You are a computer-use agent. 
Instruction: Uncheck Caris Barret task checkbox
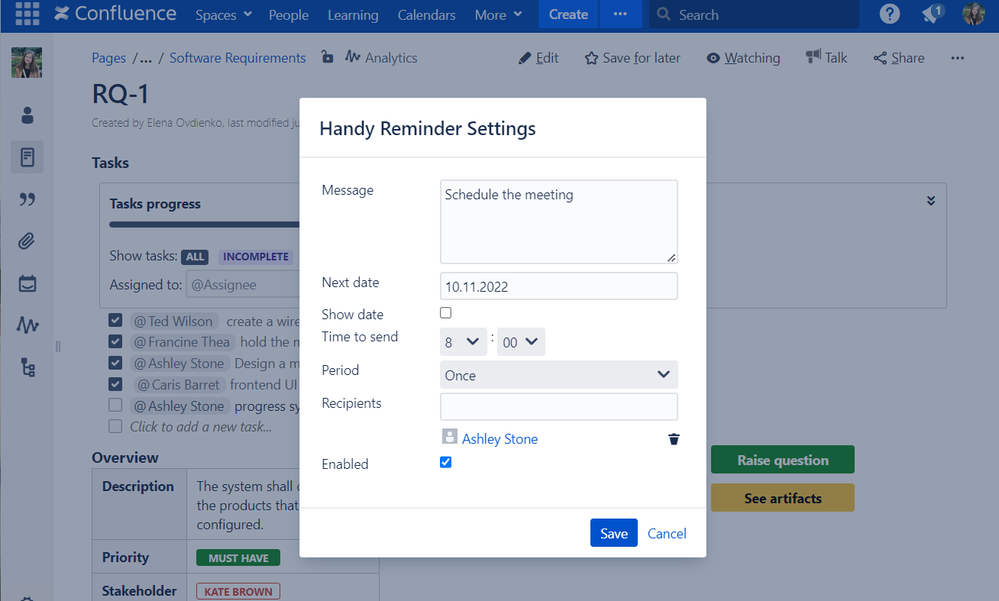[115, 384]
